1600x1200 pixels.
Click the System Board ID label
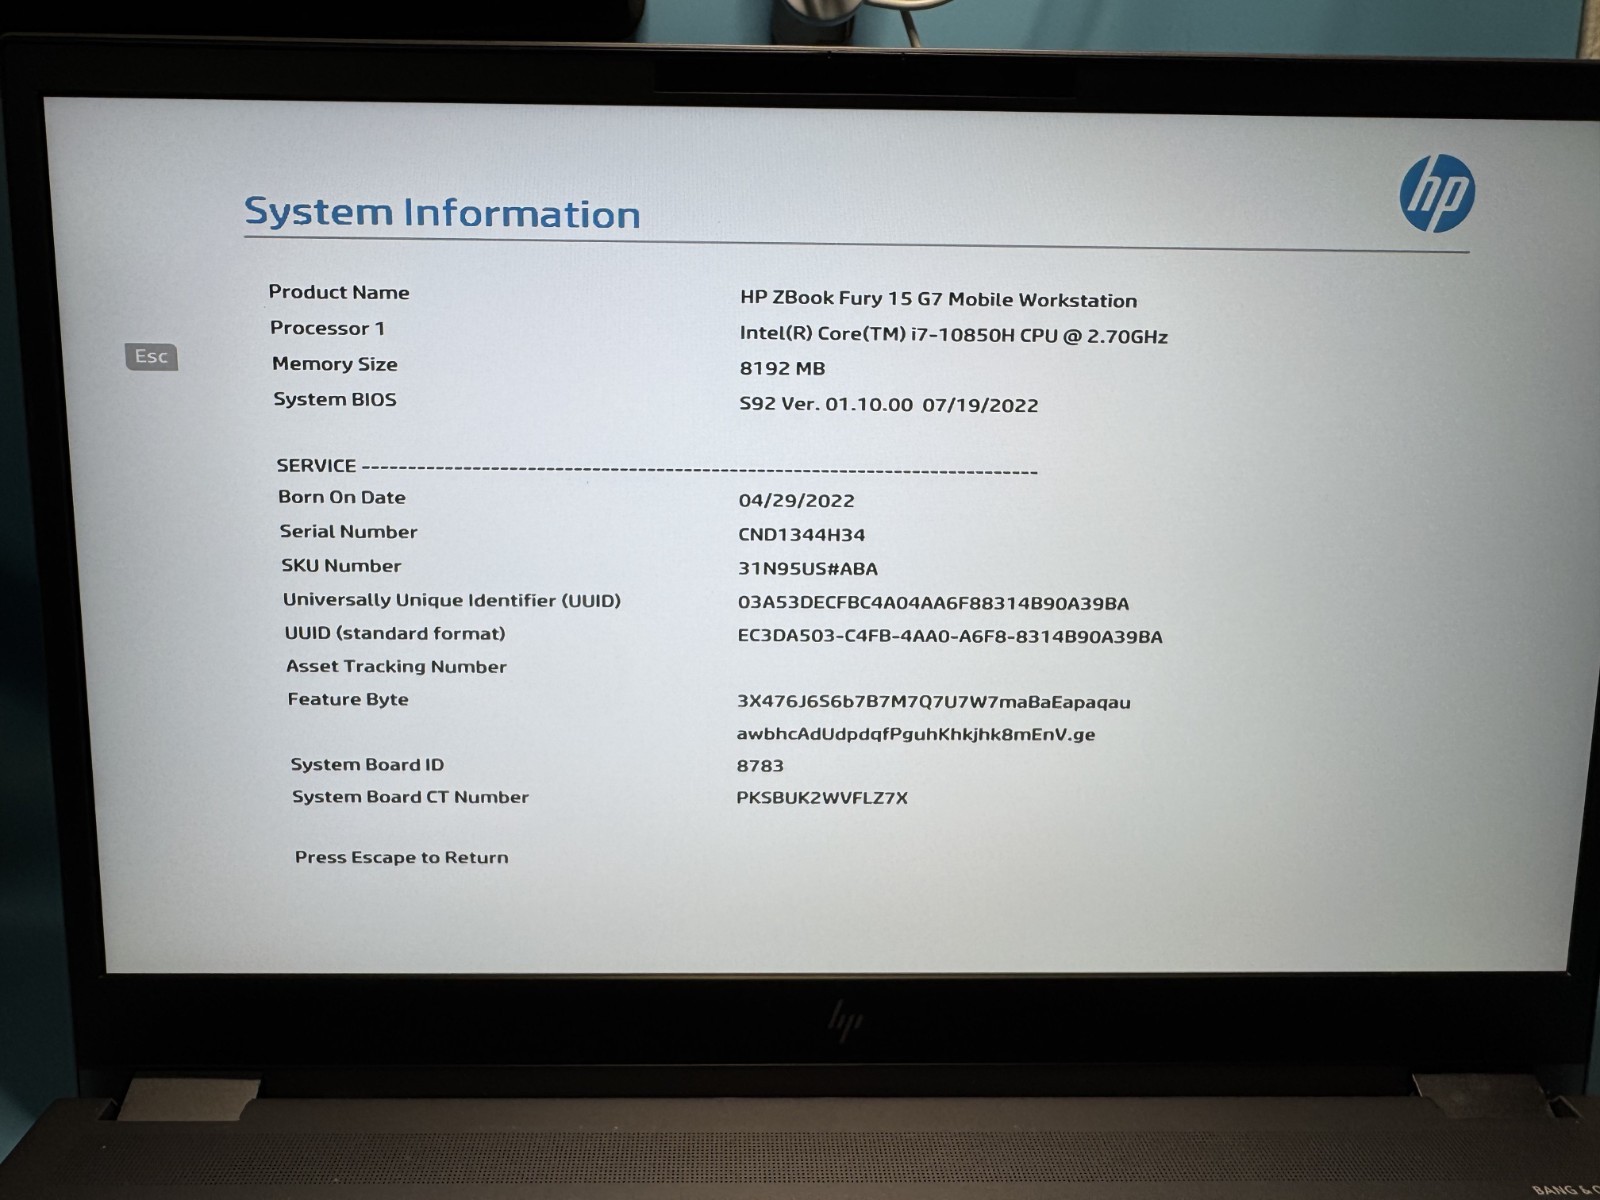367,764
